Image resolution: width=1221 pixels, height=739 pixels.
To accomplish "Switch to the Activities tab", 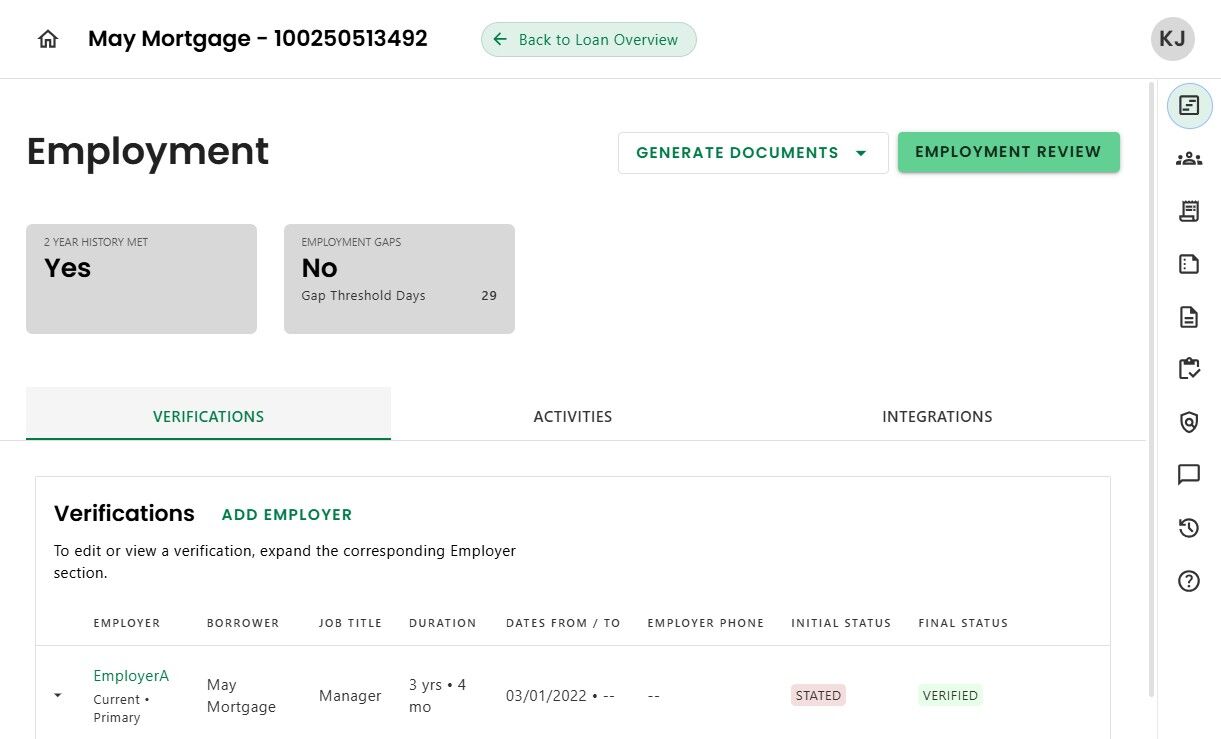I will 572,416.
